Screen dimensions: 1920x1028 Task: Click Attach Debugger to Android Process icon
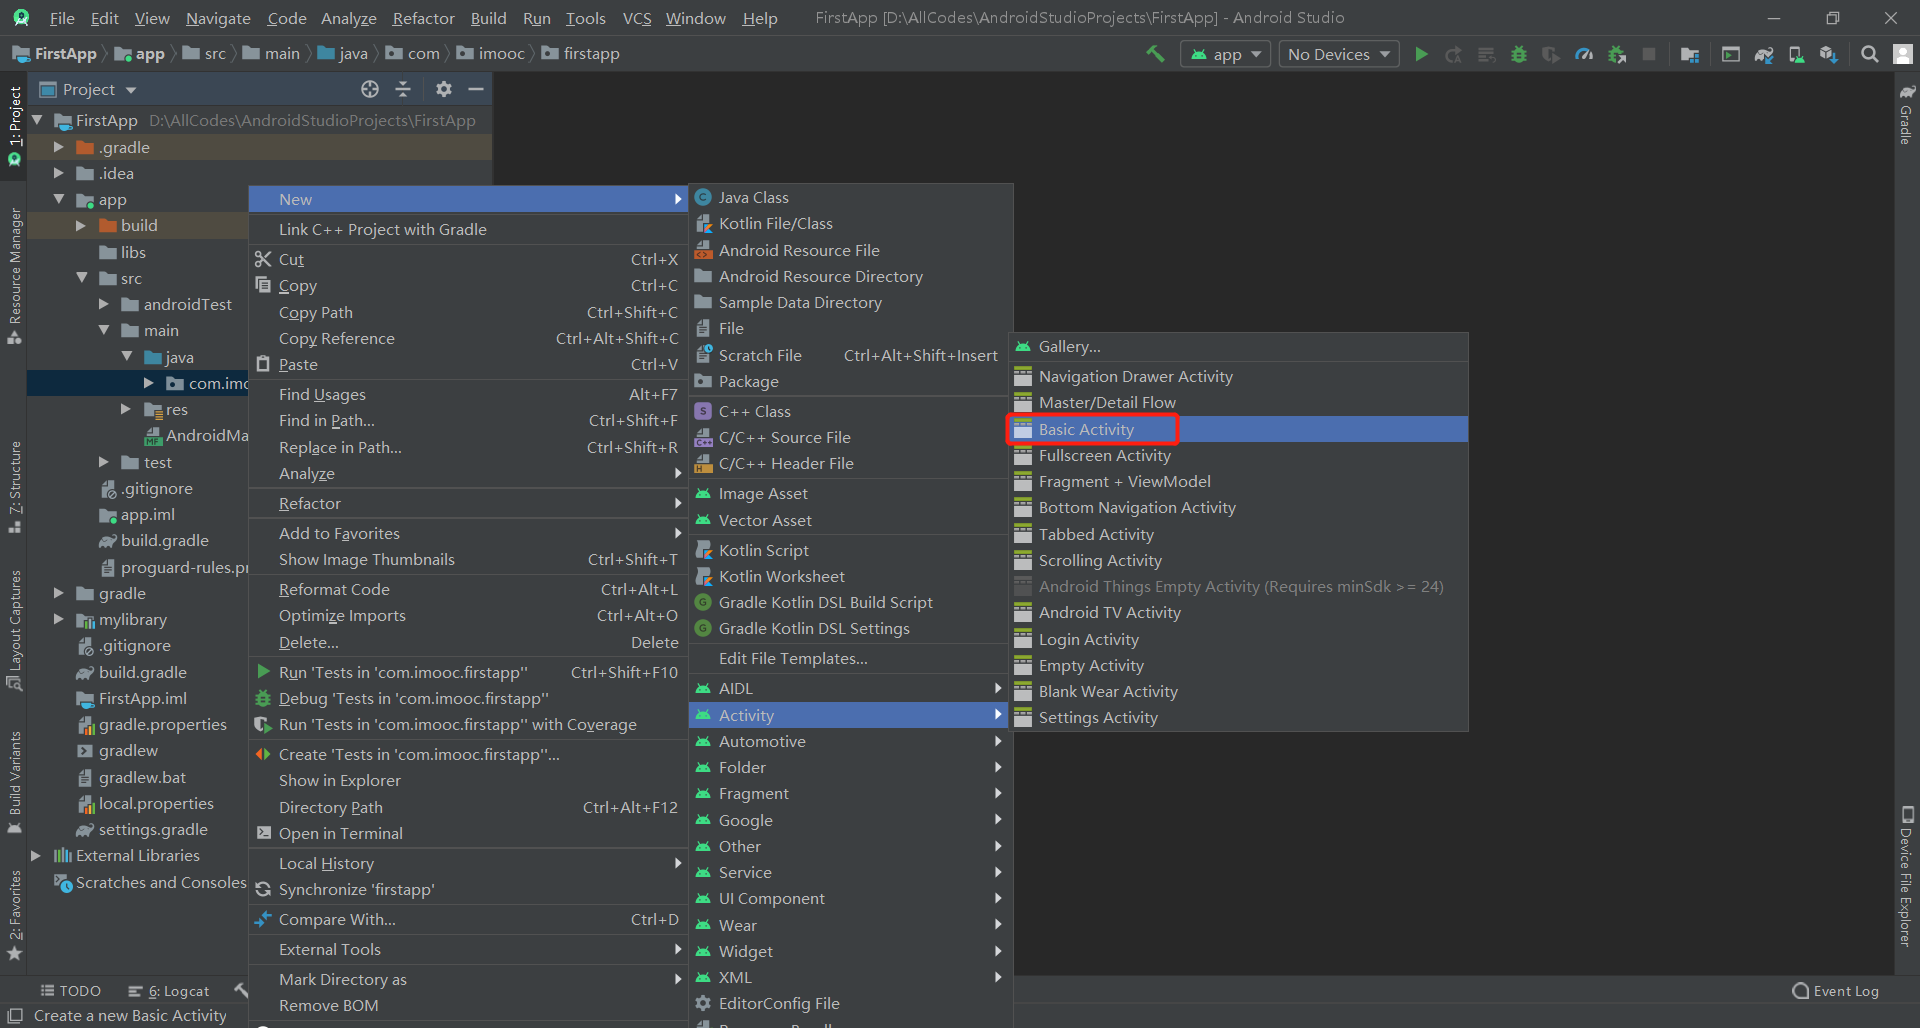(x=1617, y=54)
